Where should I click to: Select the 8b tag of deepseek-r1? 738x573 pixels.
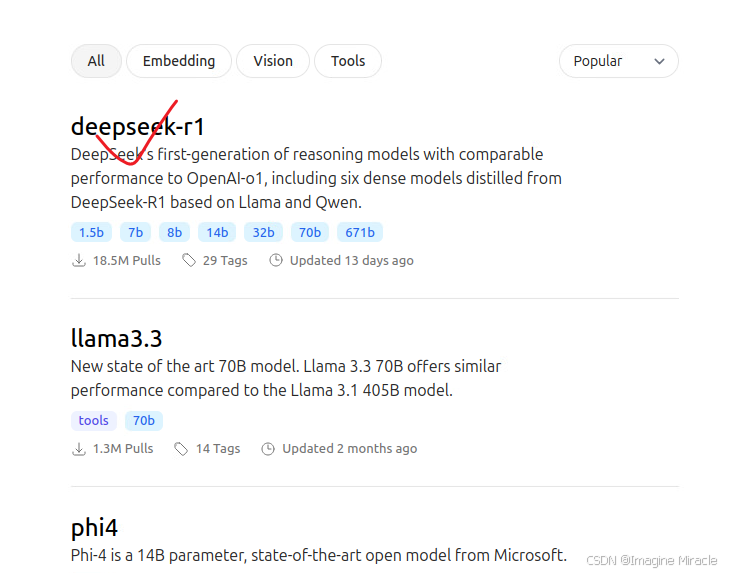174,232
